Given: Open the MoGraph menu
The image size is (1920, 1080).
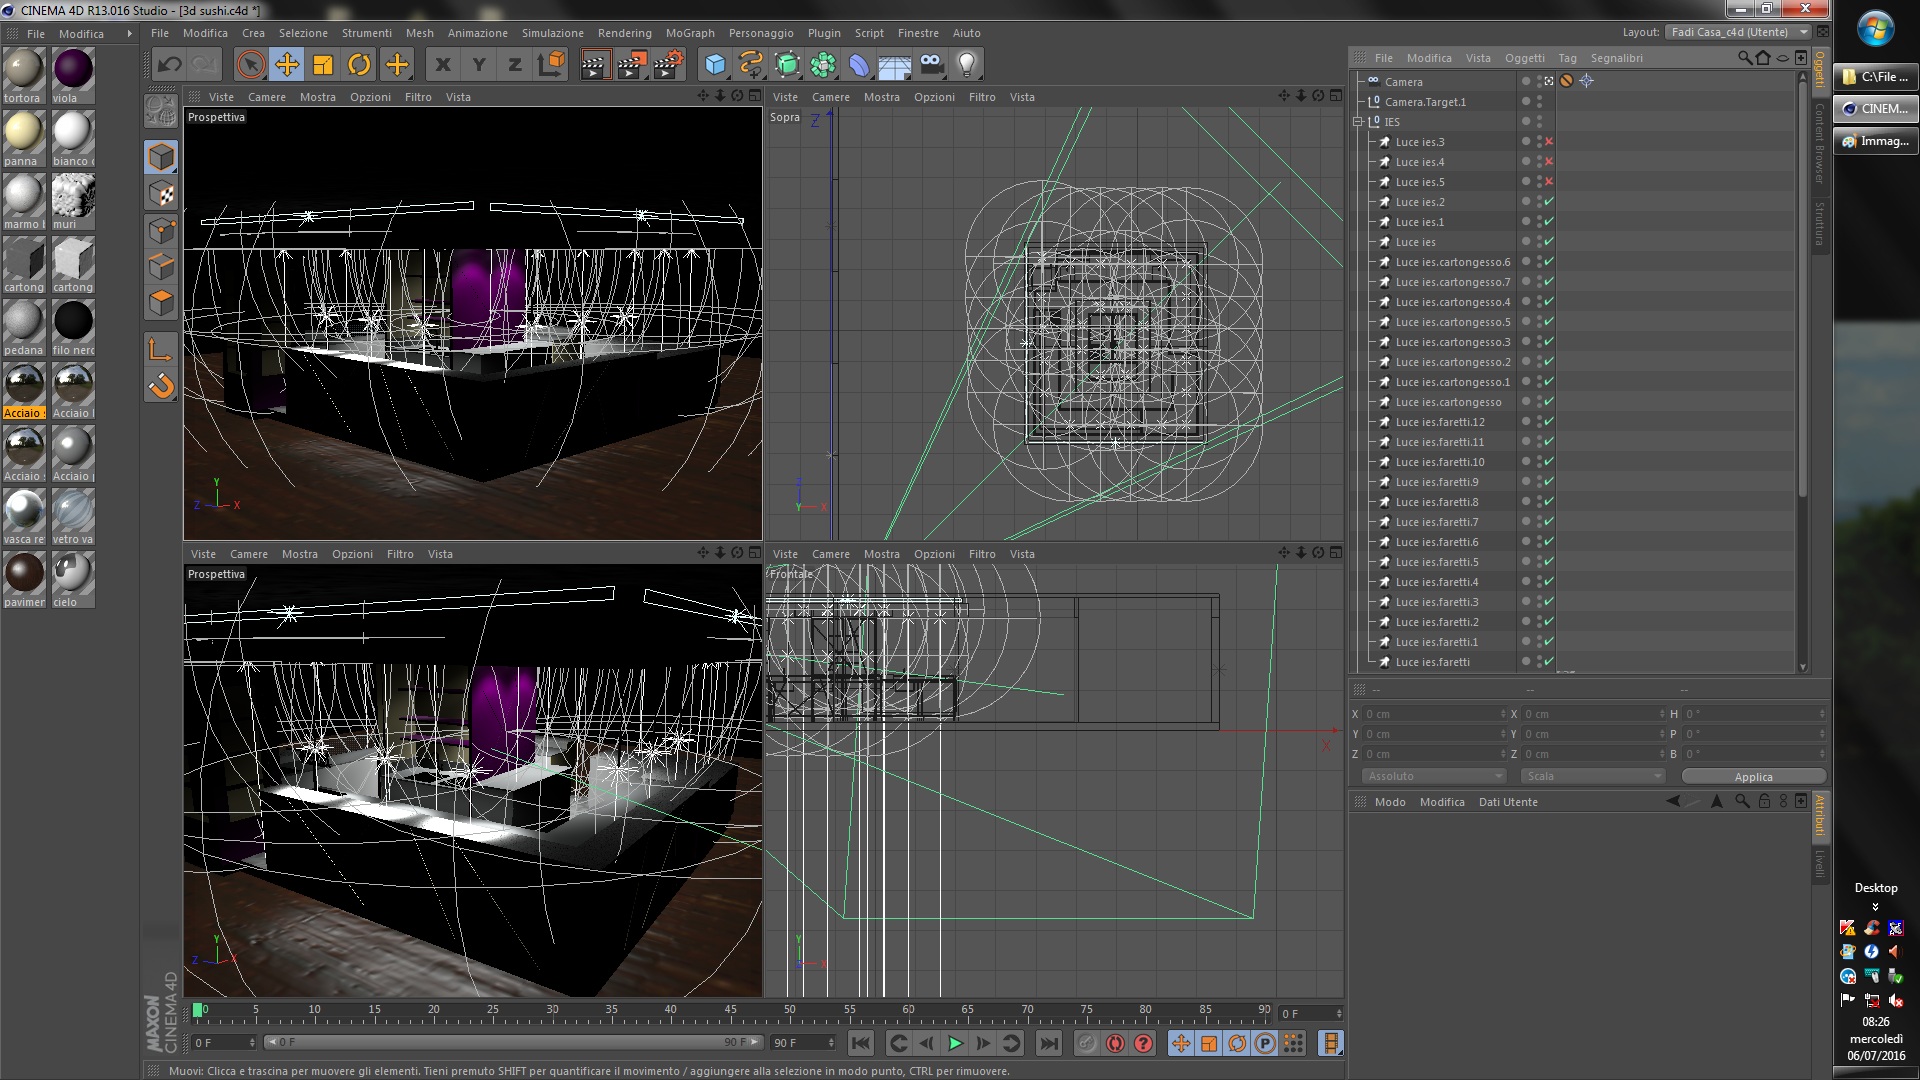Looking at the screenshot, I should point(690,33).
